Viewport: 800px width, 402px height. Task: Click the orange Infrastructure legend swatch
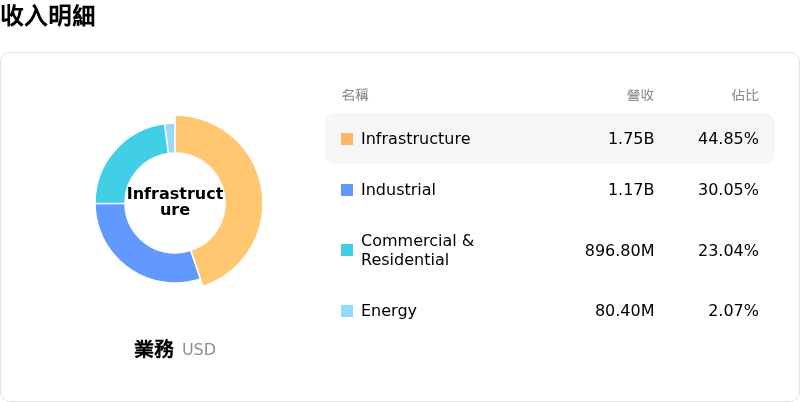pyautogui.click(x=347, y=139)
